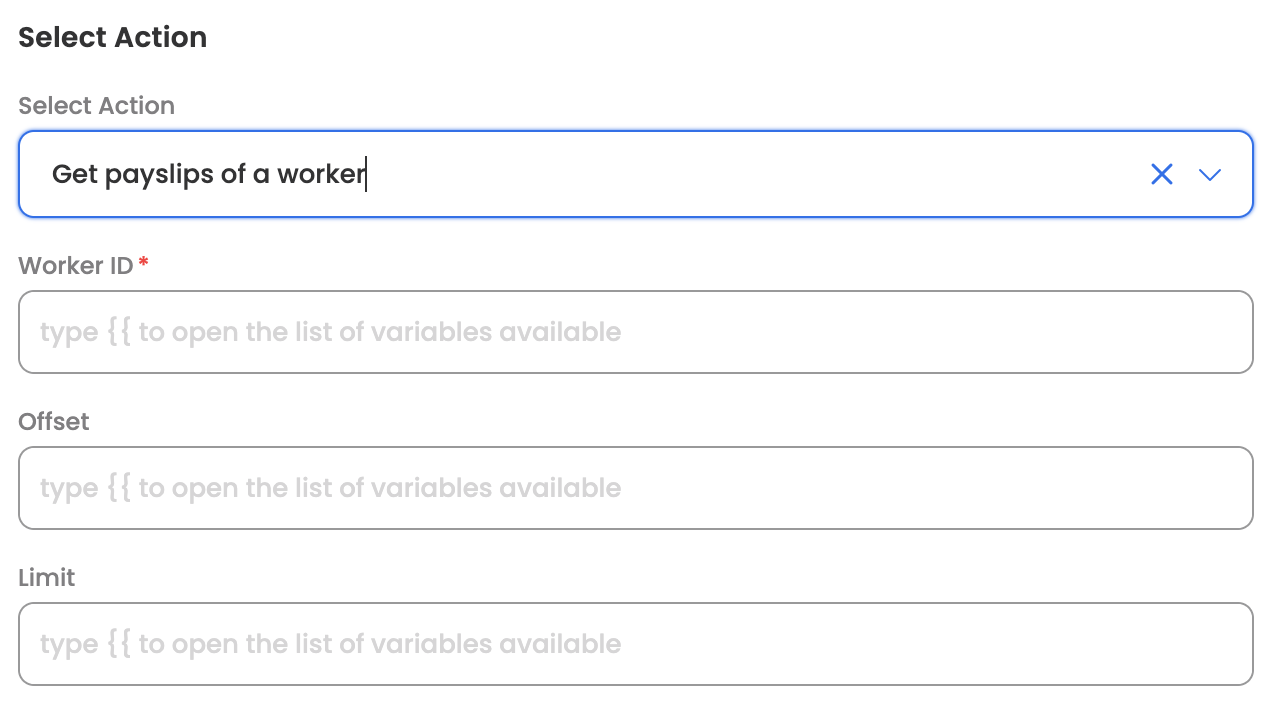Focus the Worker ID input field
The width and height of the screenshot is (1276, 710).
pyautogui.click(x=636, y=332)
